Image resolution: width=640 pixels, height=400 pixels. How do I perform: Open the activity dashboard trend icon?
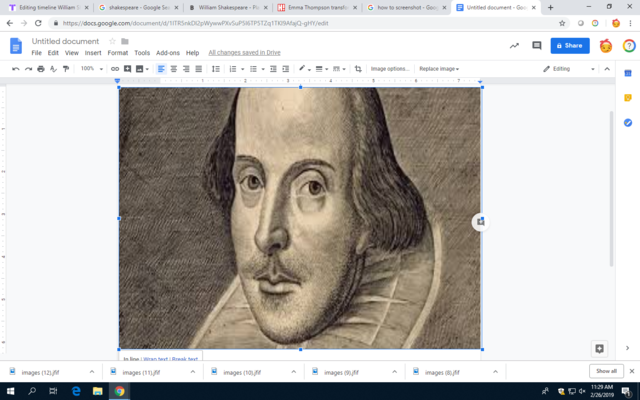point(514,46)
